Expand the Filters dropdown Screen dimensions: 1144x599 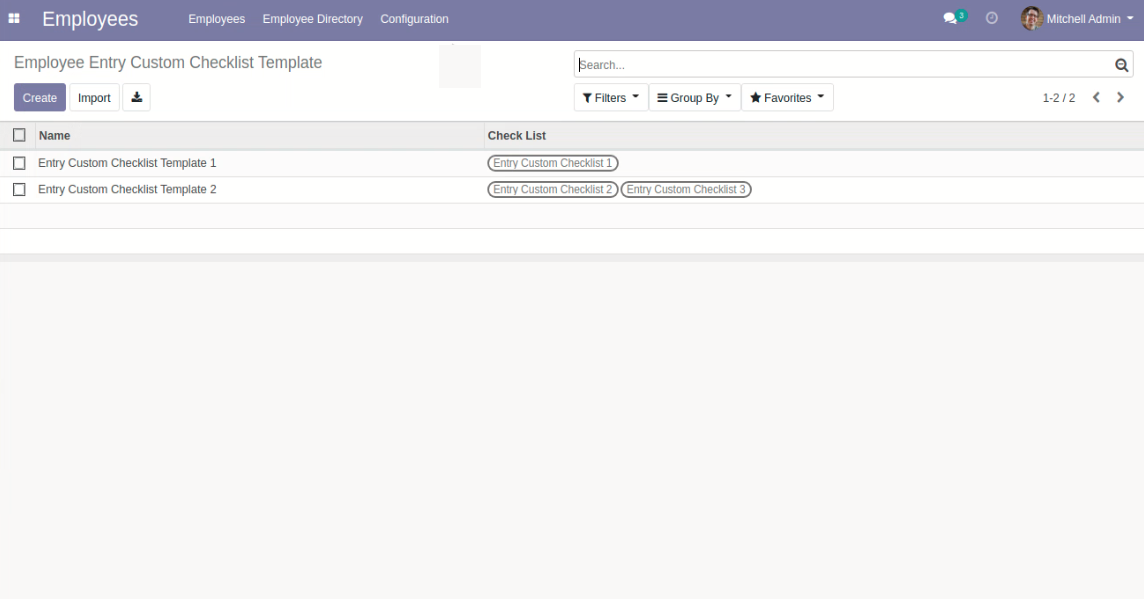[611, 98]
